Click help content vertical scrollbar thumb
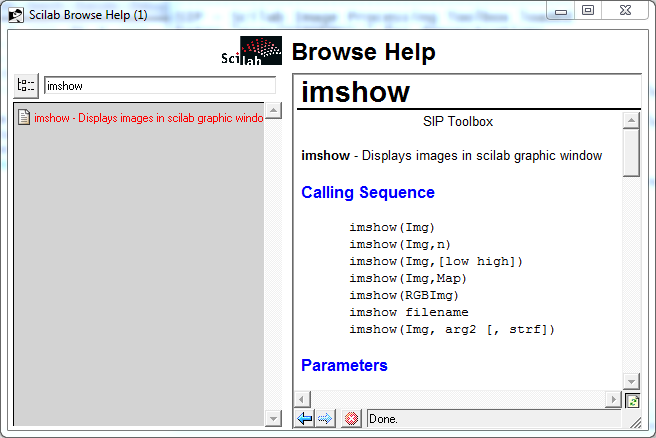Viewport: 656px width, 438px height. pos(631,153)
